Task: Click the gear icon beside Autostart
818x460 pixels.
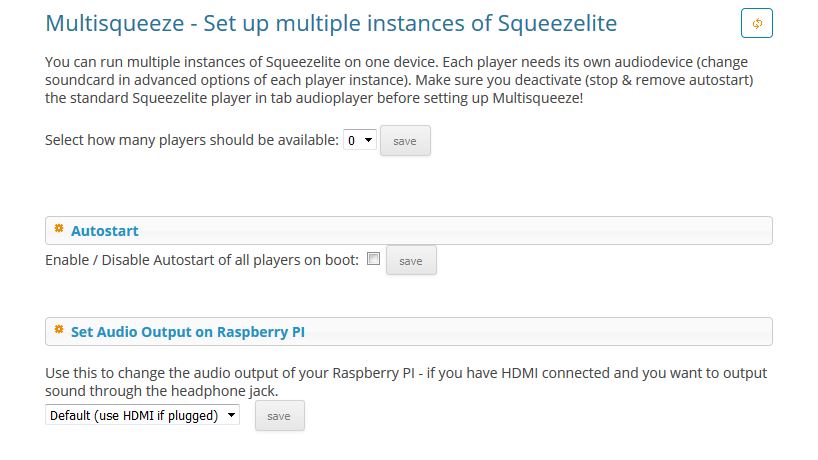Action: click(x=59, y=228)
